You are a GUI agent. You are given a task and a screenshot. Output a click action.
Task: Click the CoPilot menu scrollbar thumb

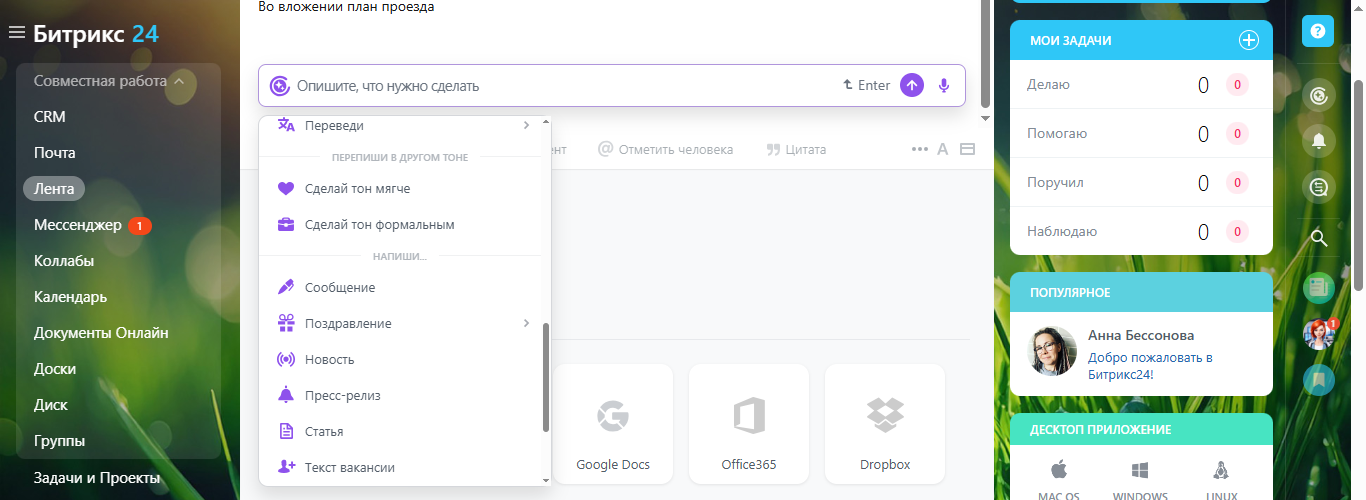[x=546, y=377]
